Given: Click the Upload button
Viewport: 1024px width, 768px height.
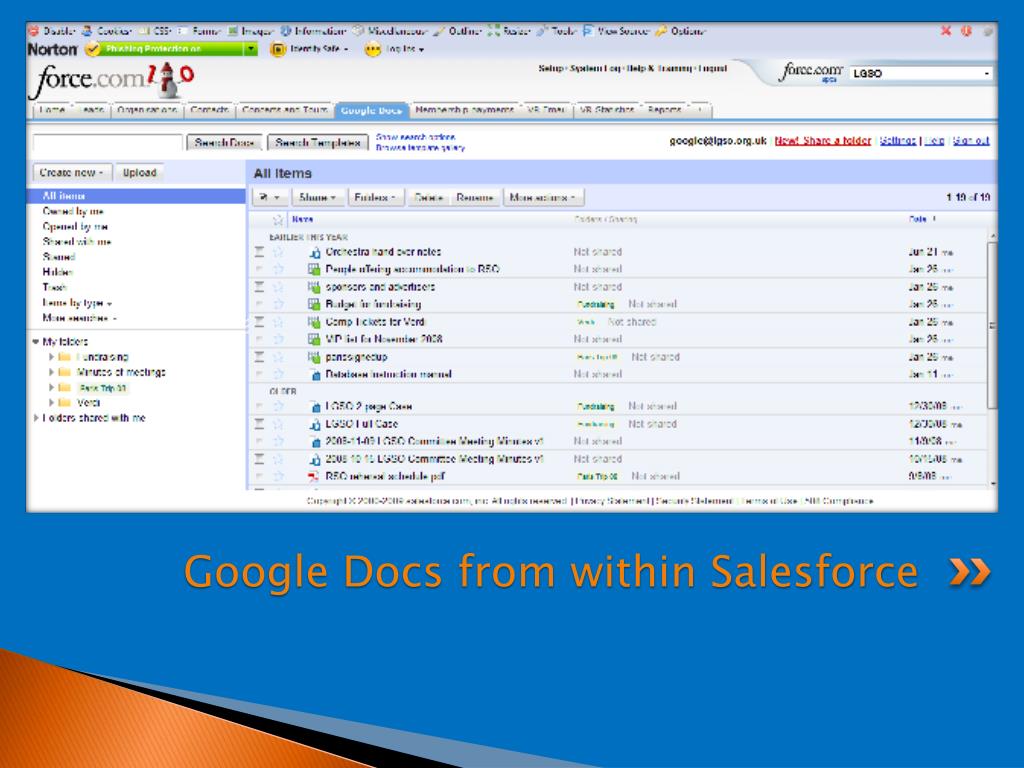Looking at the screenshot, I should pyautogui.click(x=140, y=172).
